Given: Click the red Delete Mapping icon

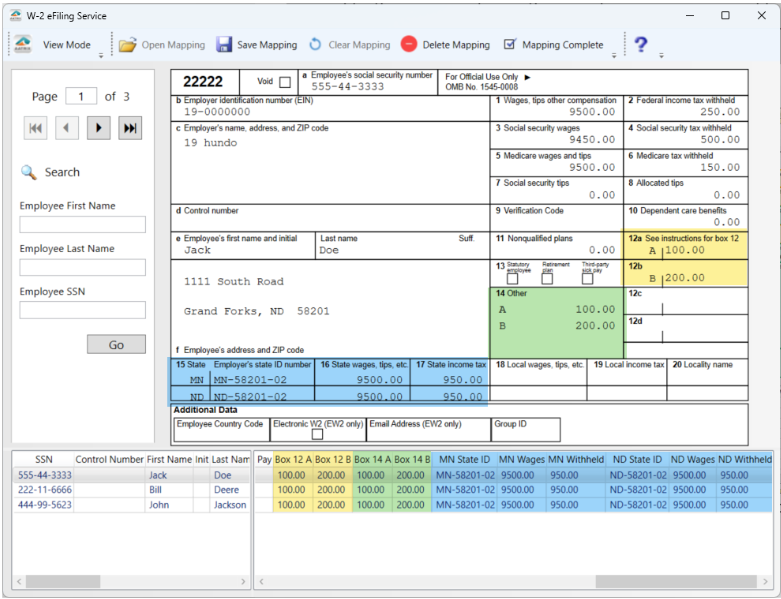Looking at the screenshot, I should point(409,45).
